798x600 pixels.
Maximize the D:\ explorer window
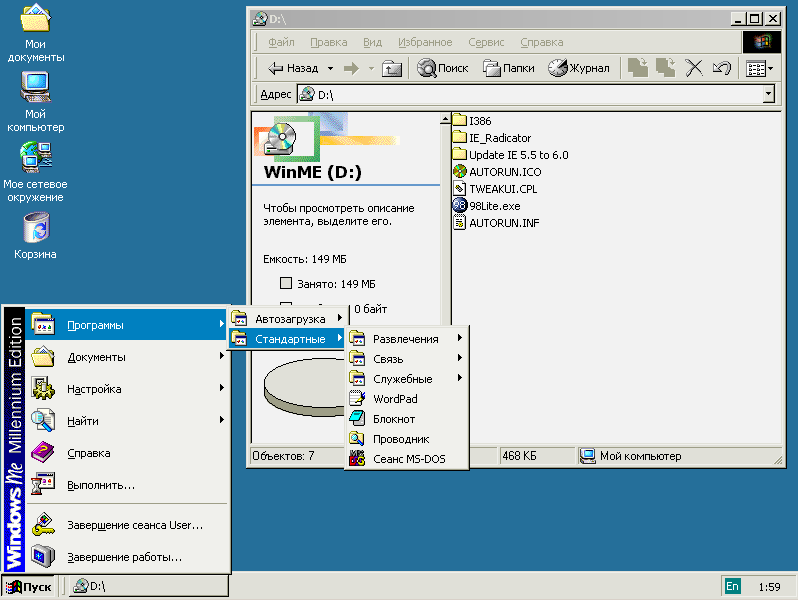pyautogui.click(x=755, y=19)
